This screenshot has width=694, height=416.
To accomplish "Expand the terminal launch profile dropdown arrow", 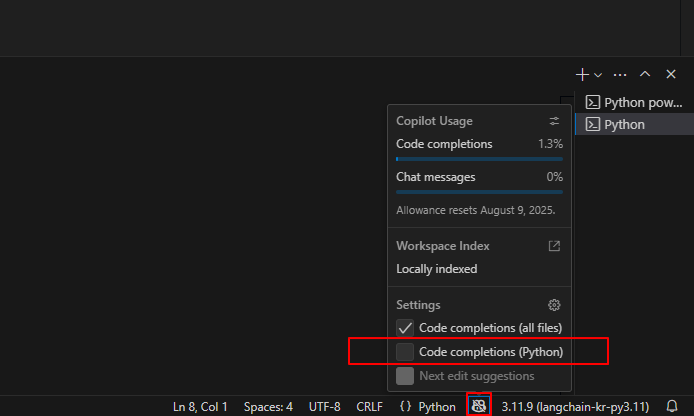I will click(598, 75).
